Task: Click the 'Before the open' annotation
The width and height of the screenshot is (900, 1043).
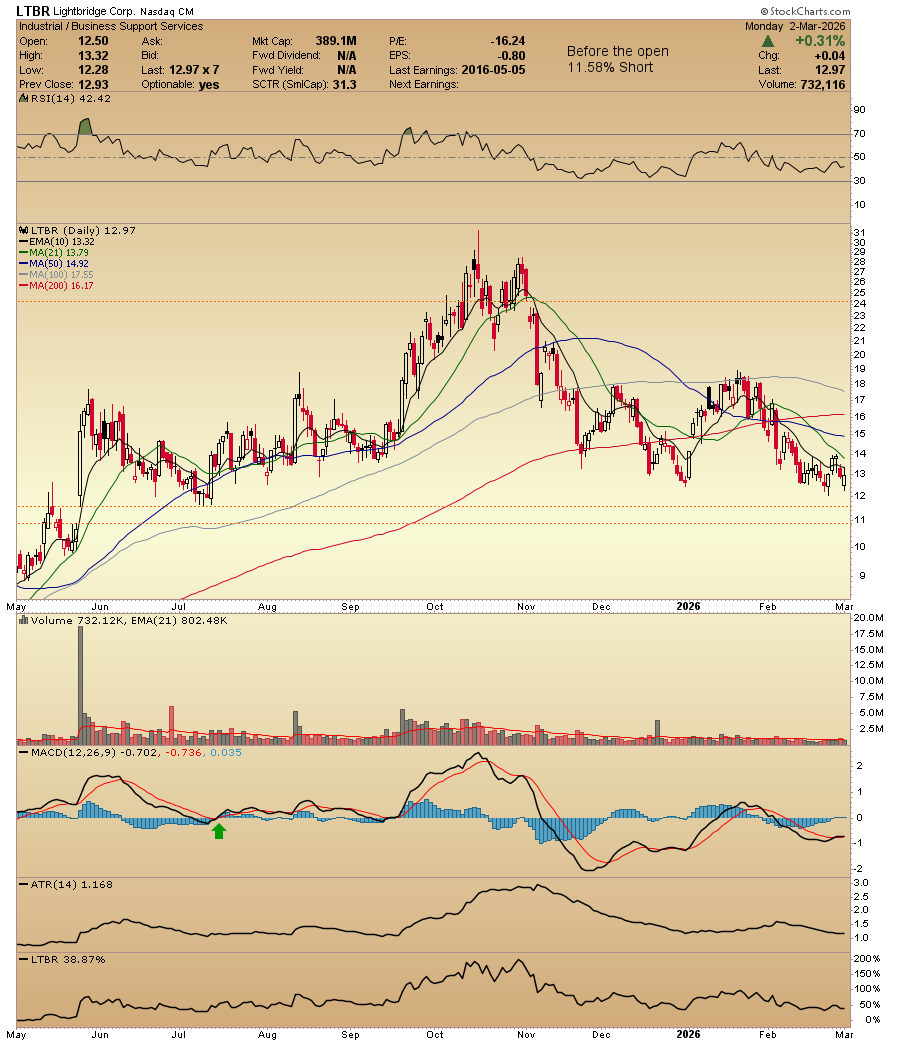Action: (617, 51)
